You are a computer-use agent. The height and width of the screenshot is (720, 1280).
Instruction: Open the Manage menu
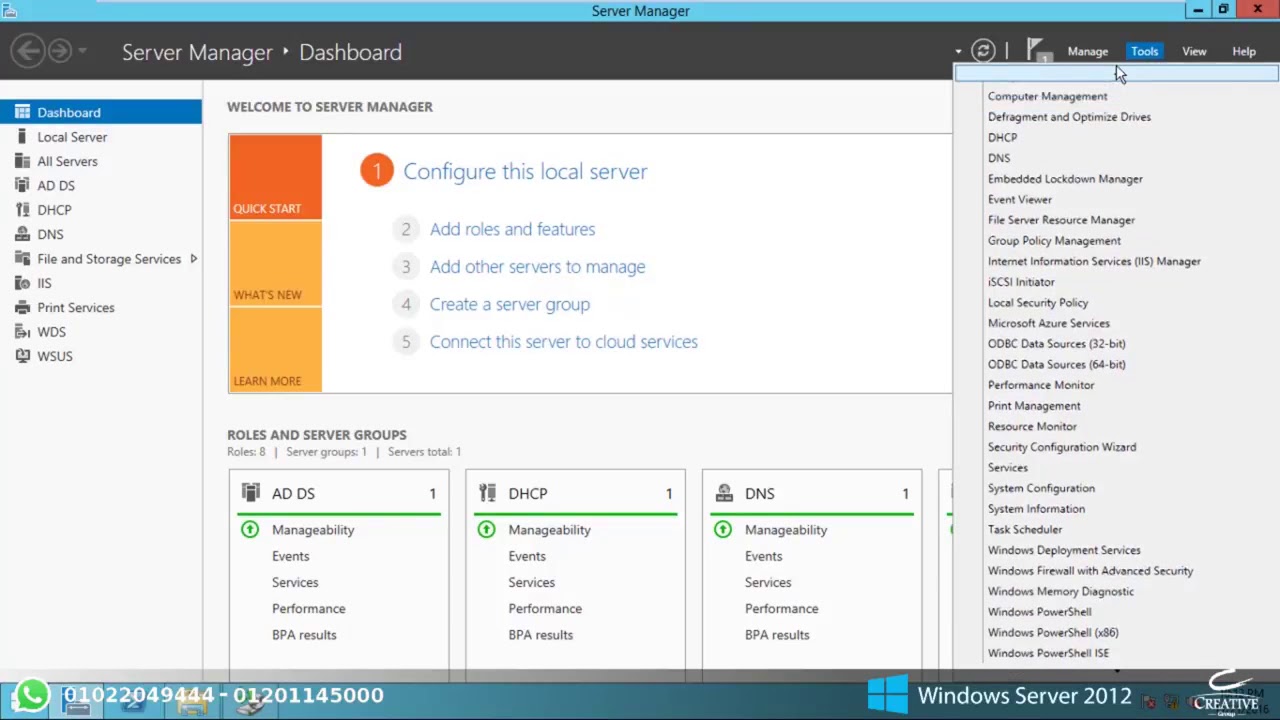pyautogui.click(x=1087, y=51)
